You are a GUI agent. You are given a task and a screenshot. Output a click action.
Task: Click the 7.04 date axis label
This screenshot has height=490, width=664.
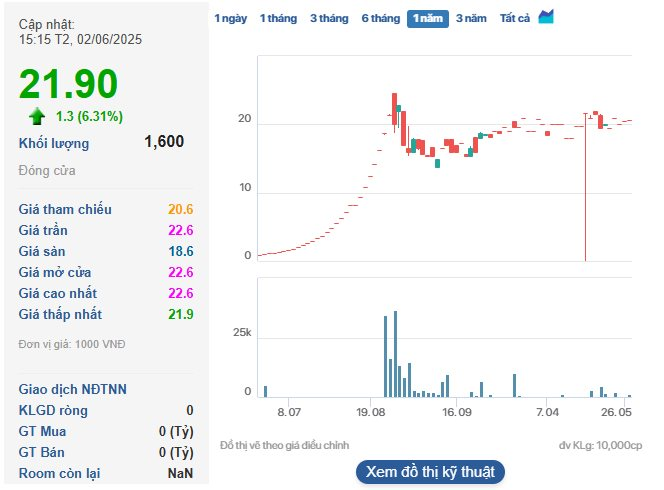547,412
